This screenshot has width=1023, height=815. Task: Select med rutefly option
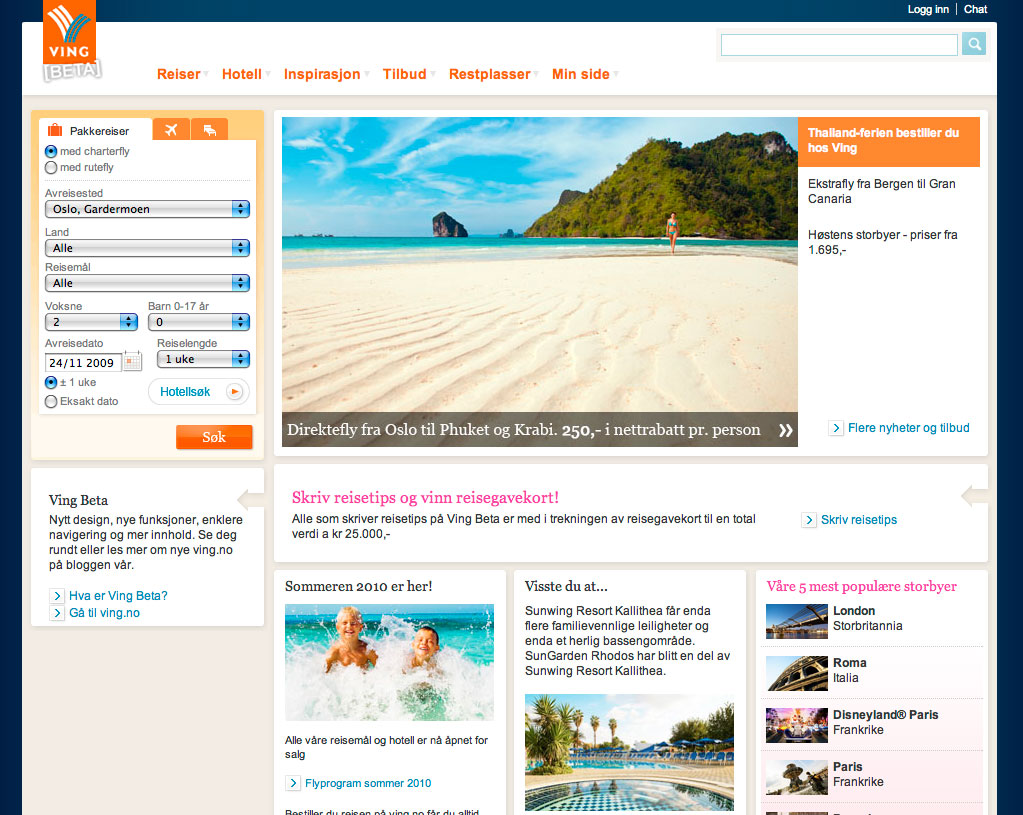point(51,168)
